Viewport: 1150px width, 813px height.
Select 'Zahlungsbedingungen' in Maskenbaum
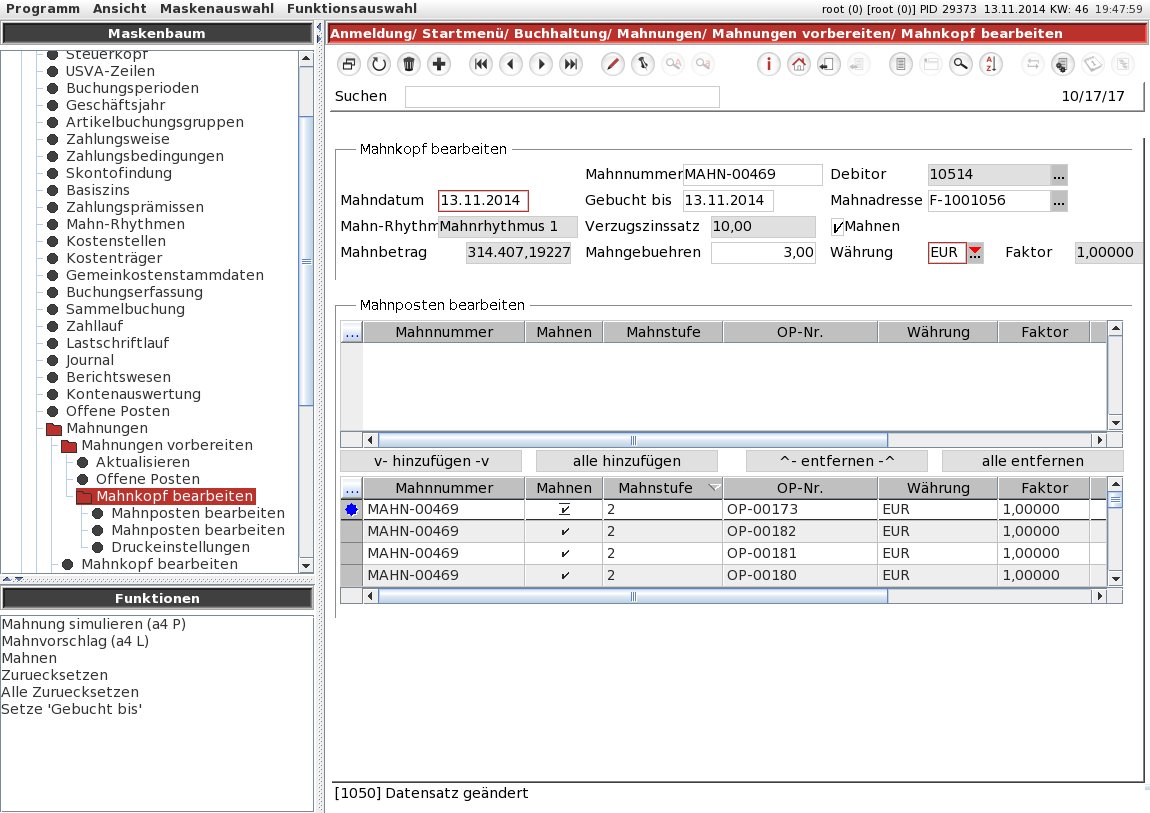click(x=144, y=156)
